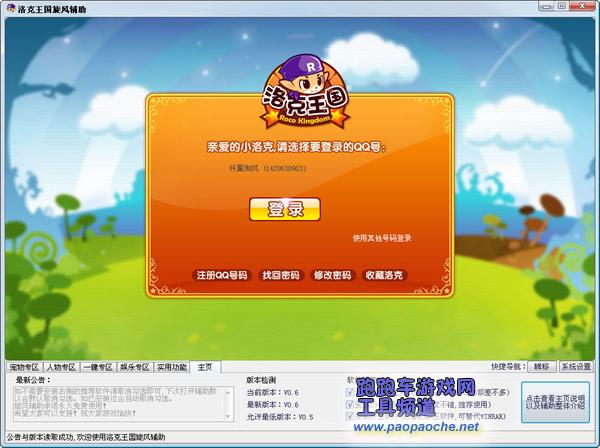Click announcement scrollbar up arrow

point(228,392)
